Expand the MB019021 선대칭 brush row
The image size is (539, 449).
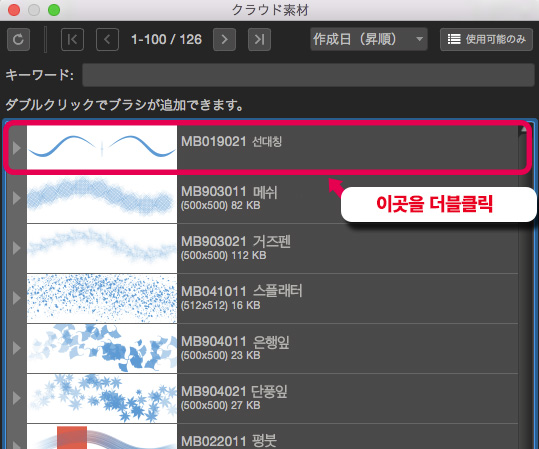point(16,148)
